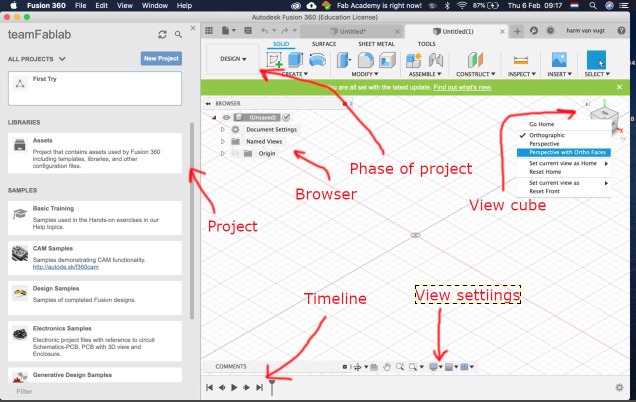
Task: Choose Reset Front in view menu
Action: 544,191
